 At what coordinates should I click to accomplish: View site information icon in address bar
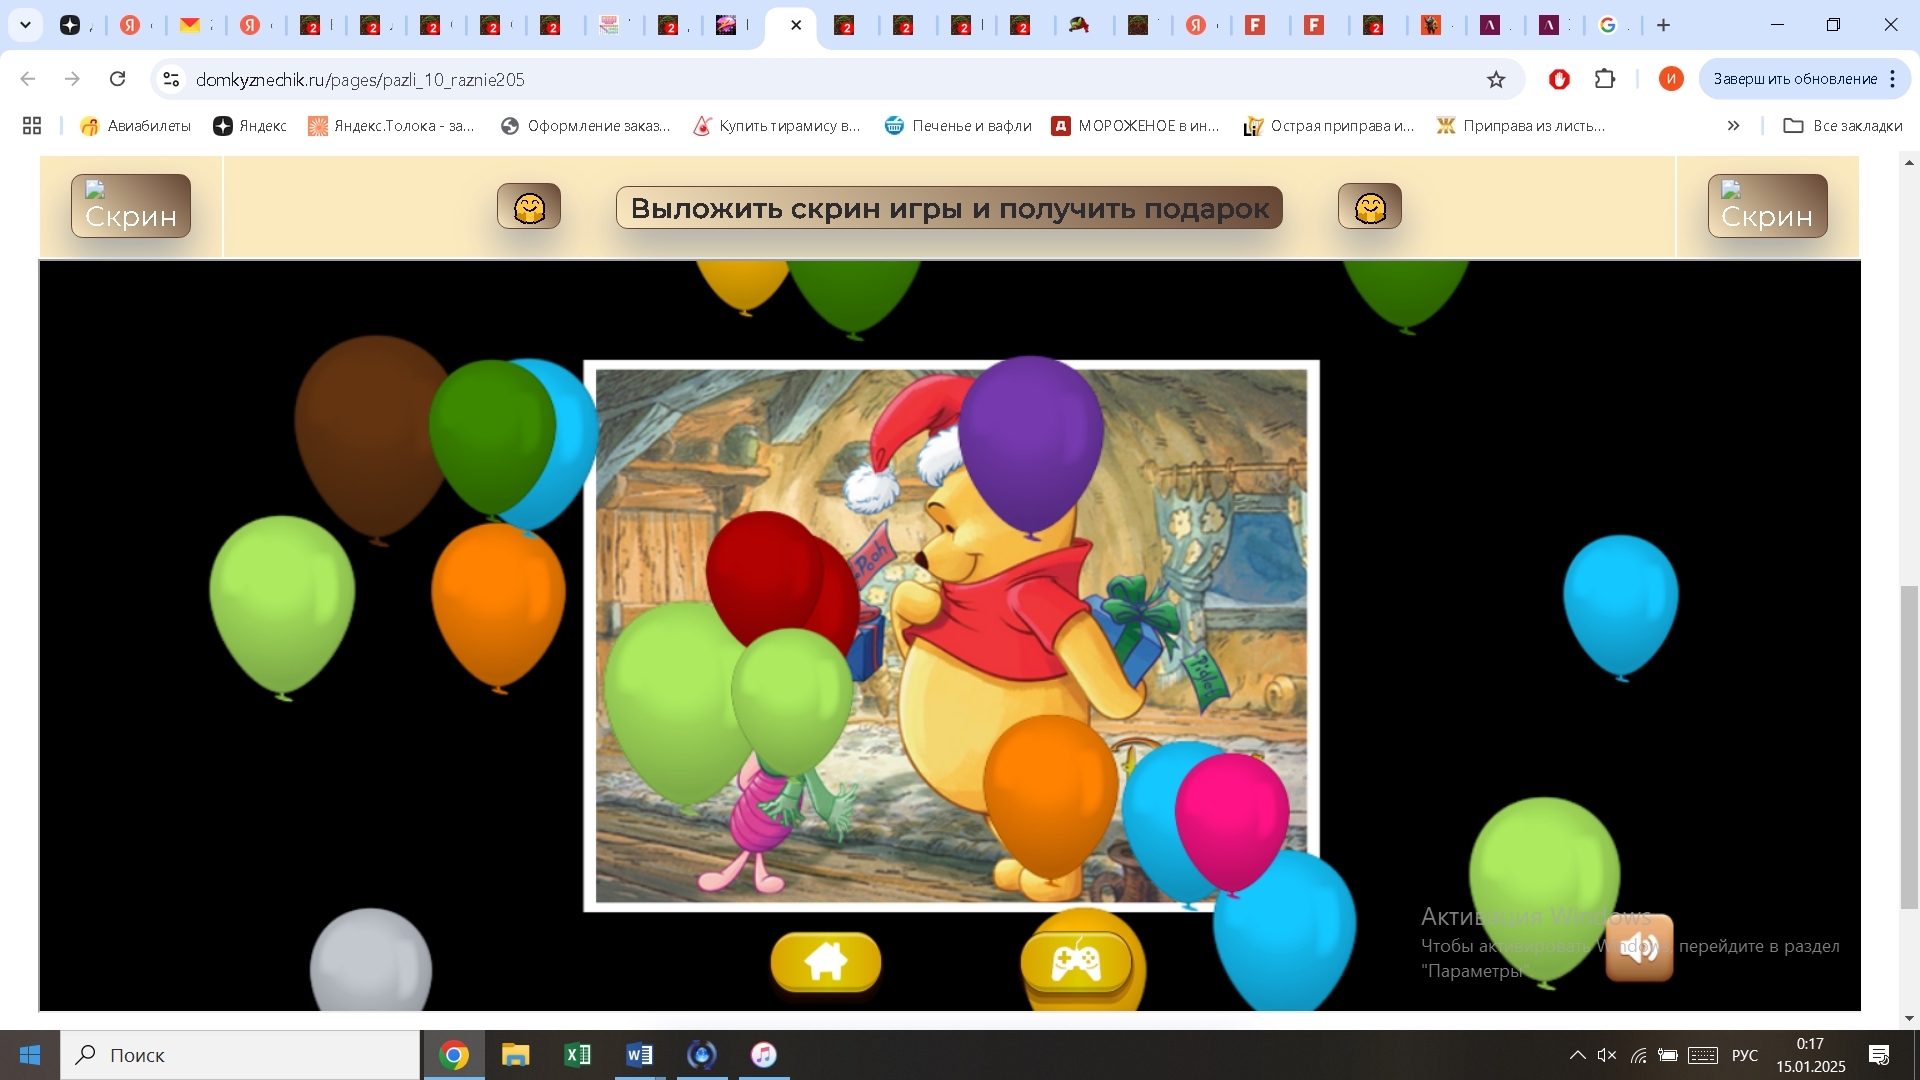[171, 79]
